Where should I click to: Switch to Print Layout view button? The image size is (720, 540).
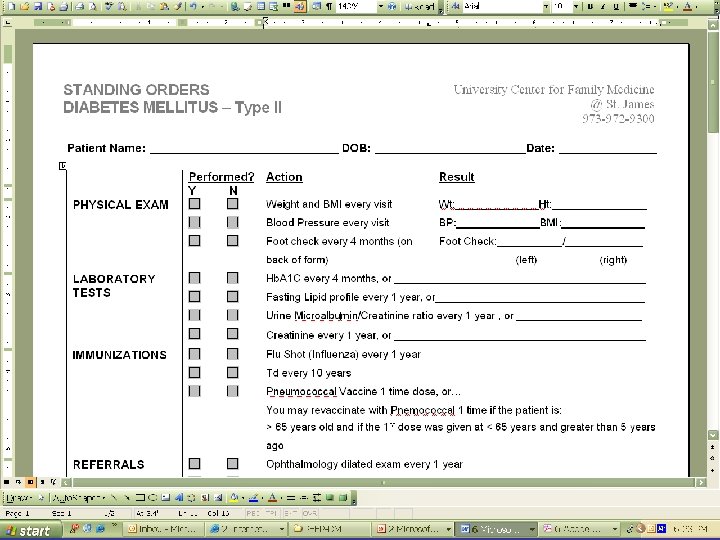(30, 482)
